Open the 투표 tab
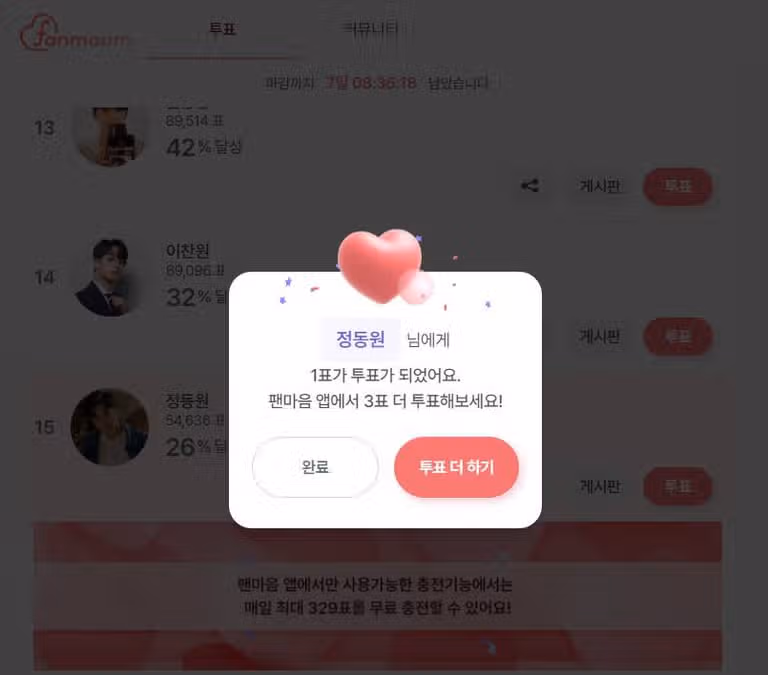Screen dimensions: 768x675 coord(223,29)
